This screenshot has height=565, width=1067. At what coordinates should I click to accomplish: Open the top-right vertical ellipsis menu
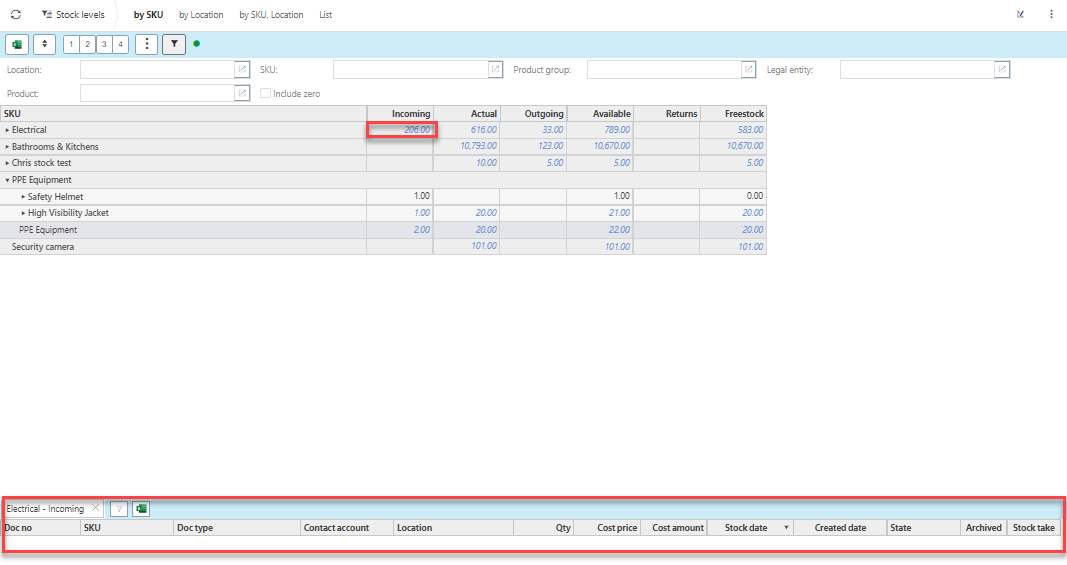1051,15
